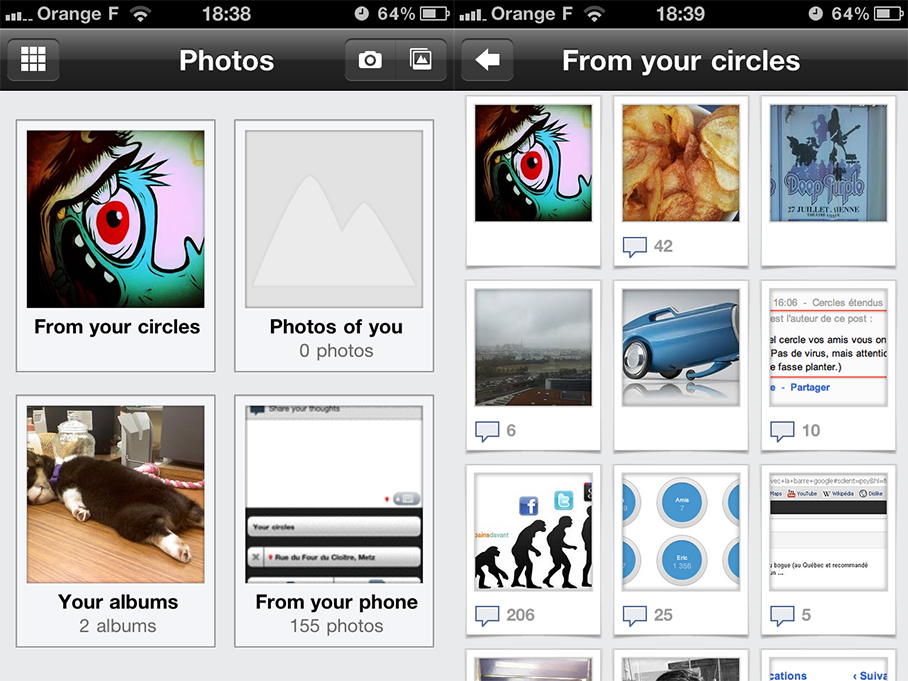Tap comment icon showing 42 comments
This screenshot has width=908, height=681.
635,246
